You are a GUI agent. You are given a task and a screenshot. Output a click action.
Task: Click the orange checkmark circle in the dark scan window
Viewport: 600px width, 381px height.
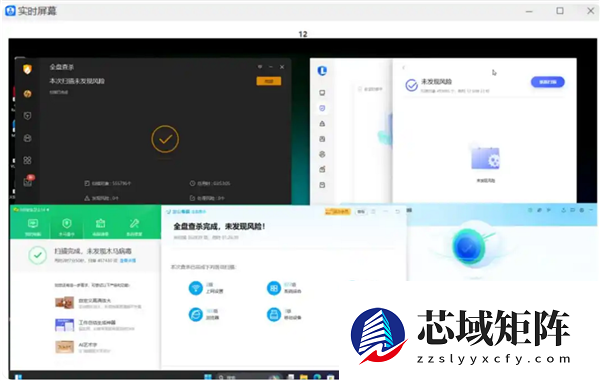pos(165,139)
